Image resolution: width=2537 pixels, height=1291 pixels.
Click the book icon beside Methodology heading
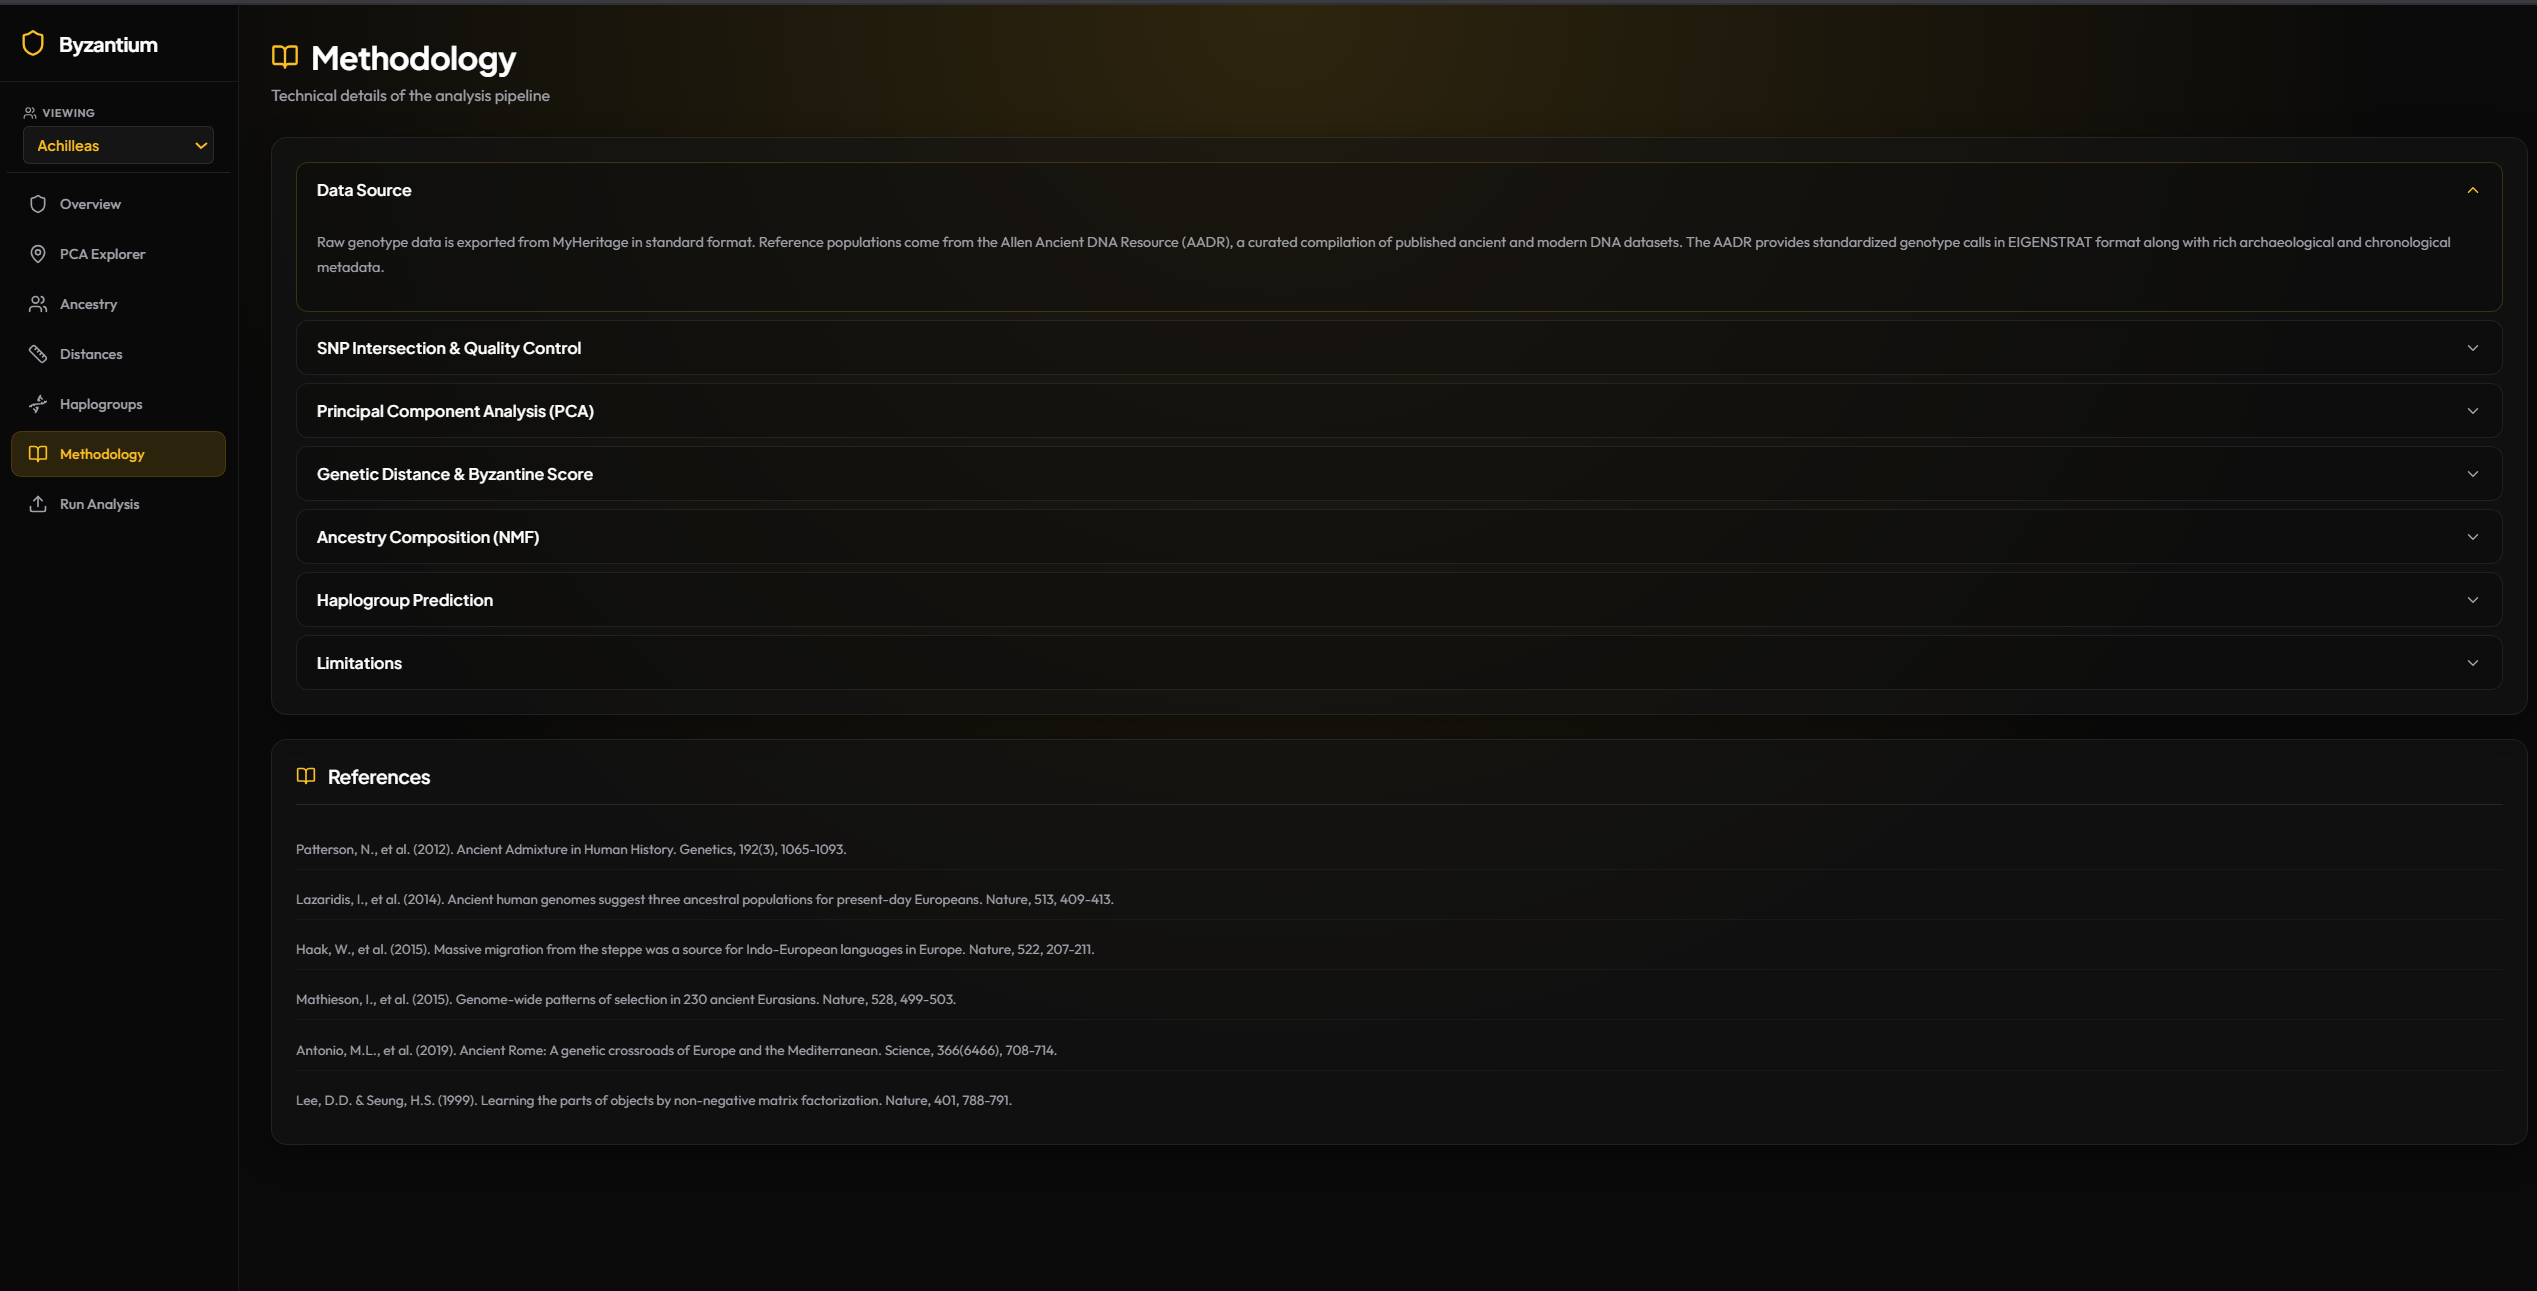pyautogui.click(x=284, y=57)
